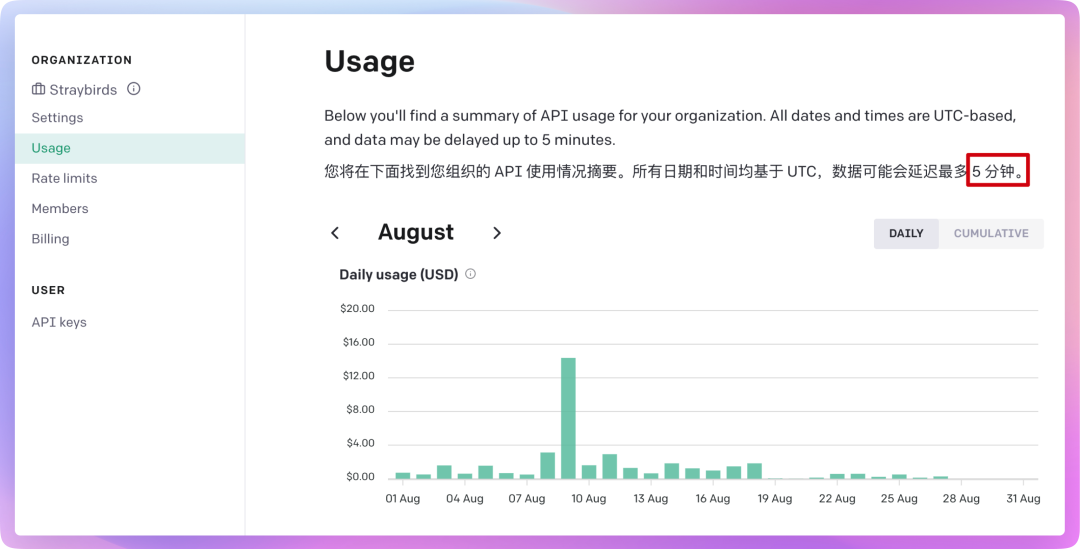Open API keys under User
1080x549 pixels.
(59, 322)
